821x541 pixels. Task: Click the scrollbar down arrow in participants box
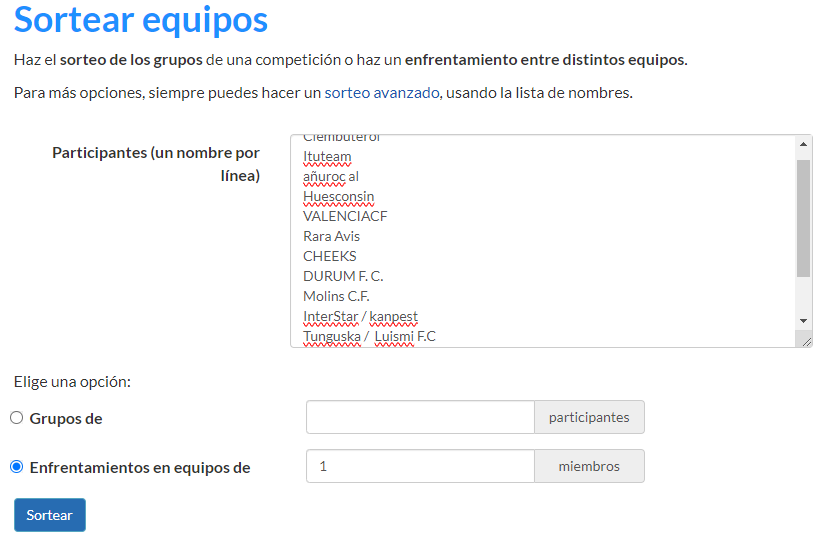click(x=803, y=320)
